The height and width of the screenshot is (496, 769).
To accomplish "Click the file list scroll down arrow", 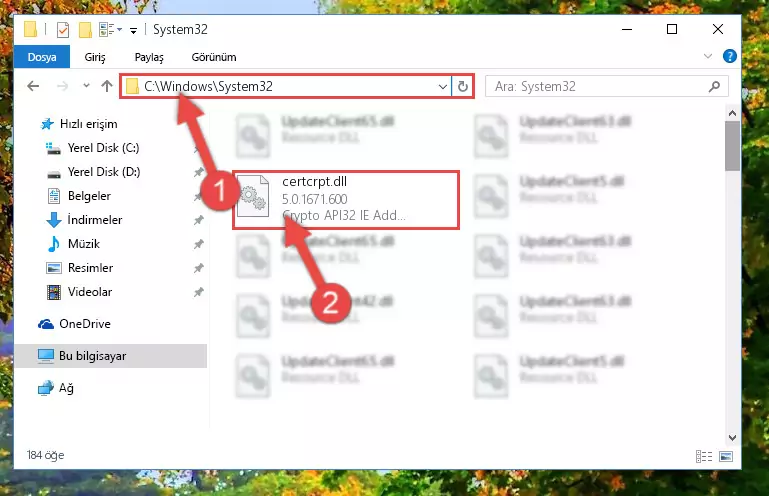I will (732, 438).
